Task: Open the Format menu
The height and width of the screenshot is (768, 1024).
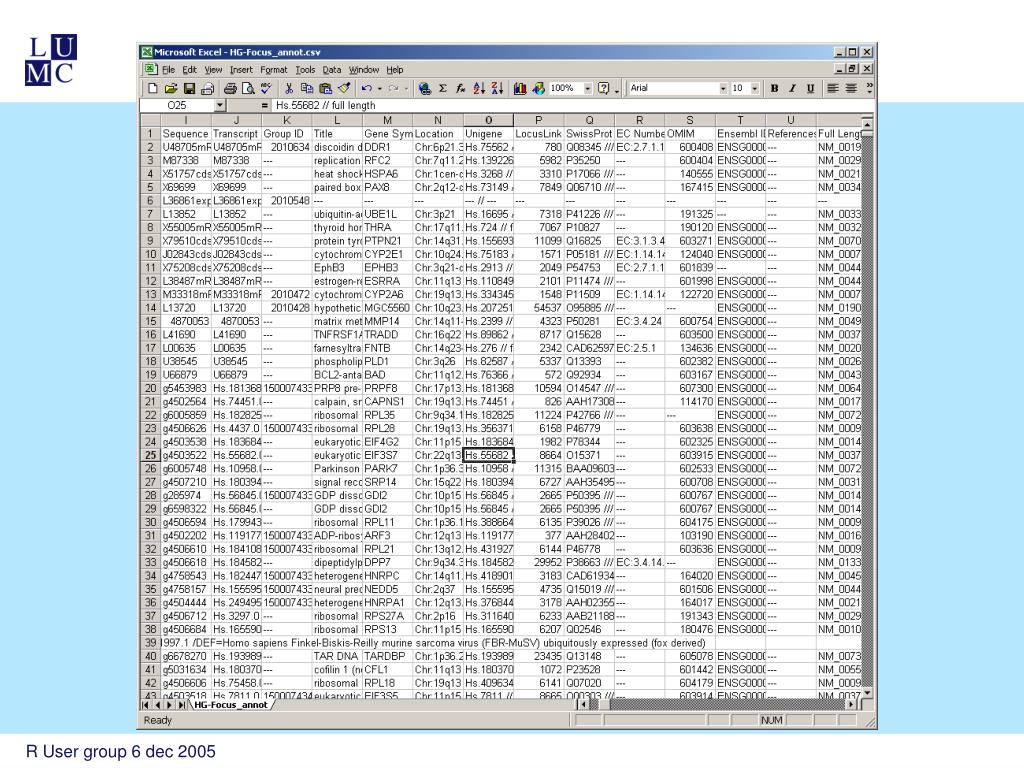Action: tap(274, 70)
